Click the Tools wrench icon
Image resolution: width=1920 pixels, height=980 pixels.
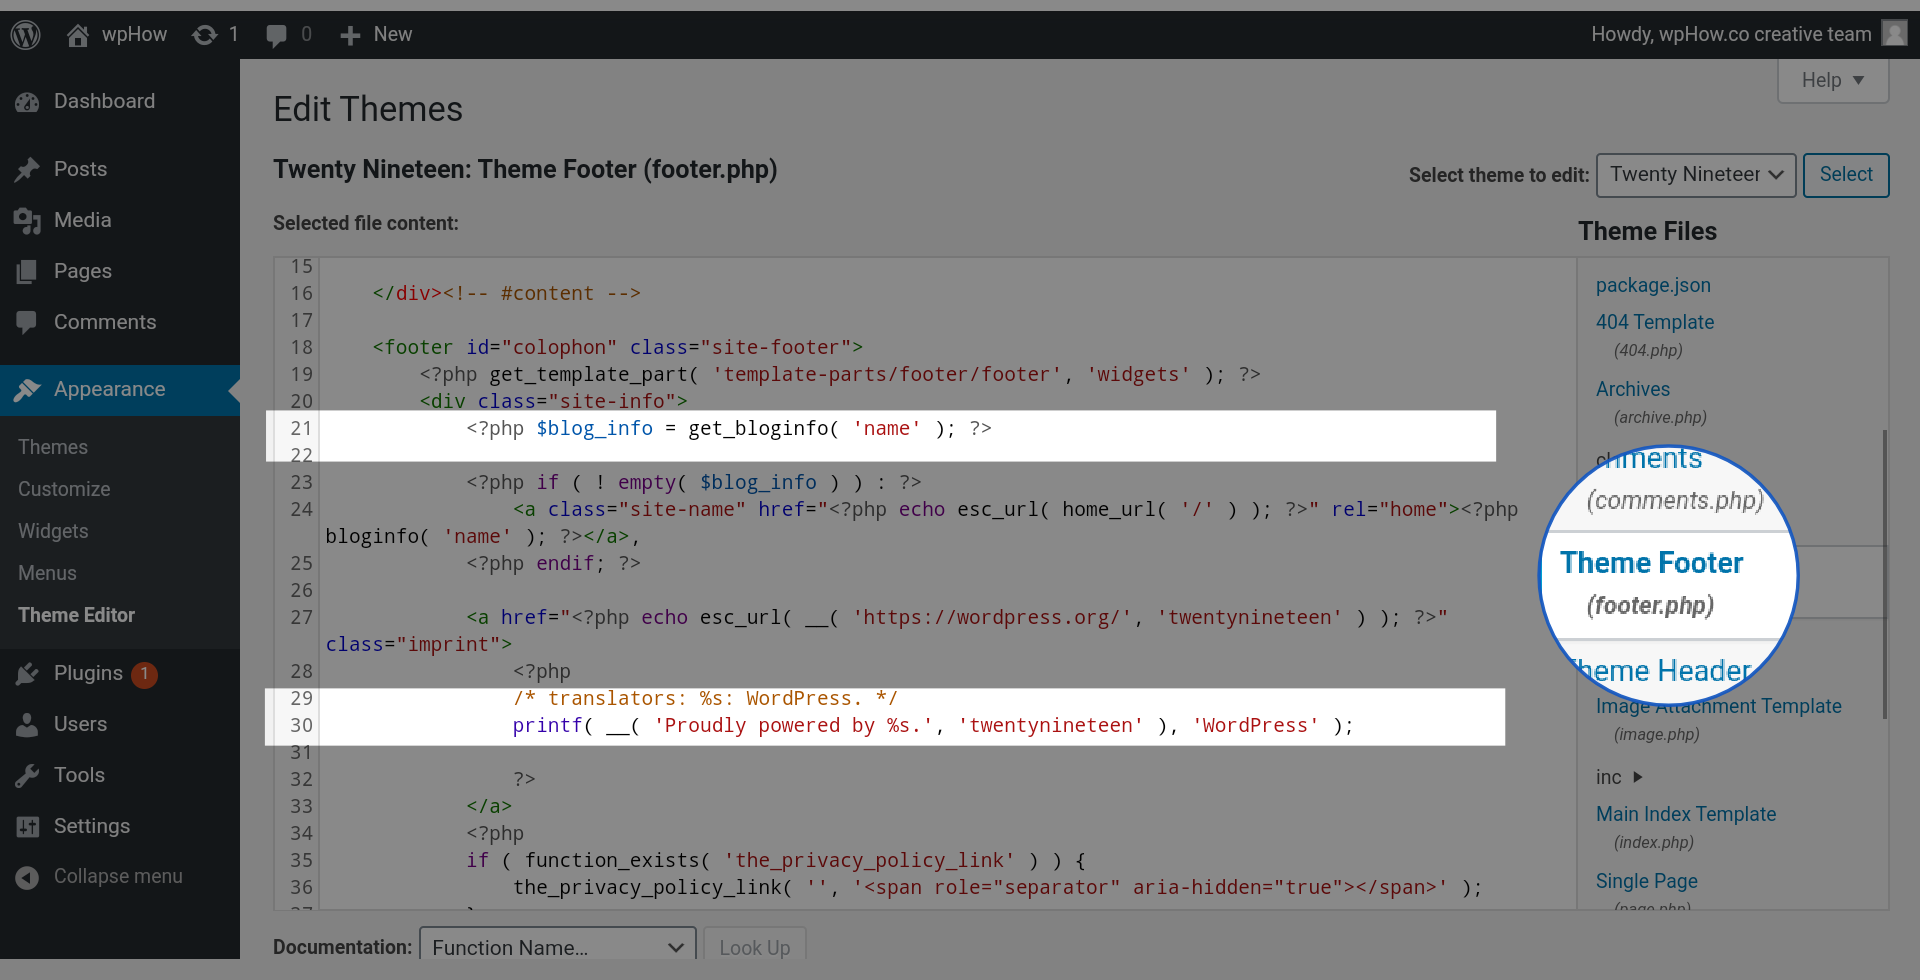[x=27, y=776]
